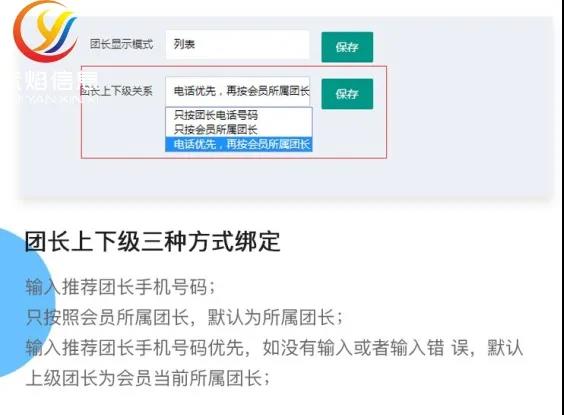Click 保存 button beside 团长显示模式
Viewport: 564px width, 415px height.
click(x=347, y=47)
